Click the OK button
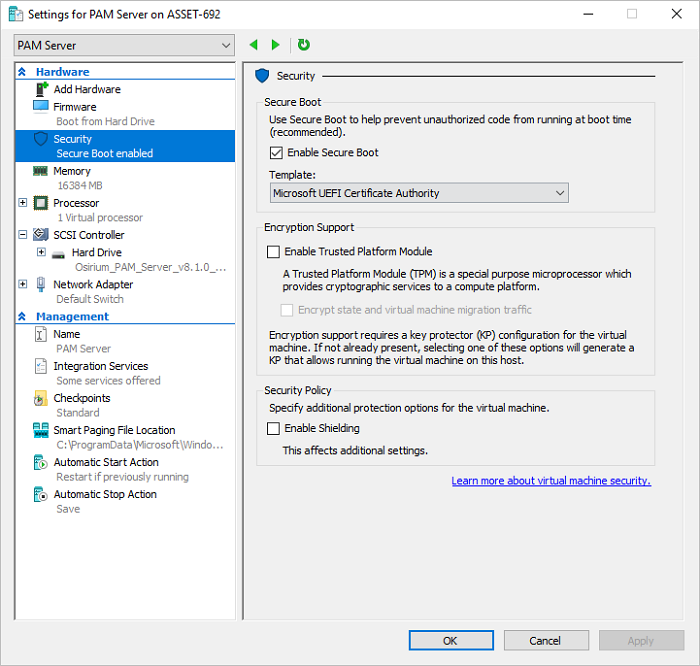Viewport: 700px width, 666px height. (x=451, y=641)
